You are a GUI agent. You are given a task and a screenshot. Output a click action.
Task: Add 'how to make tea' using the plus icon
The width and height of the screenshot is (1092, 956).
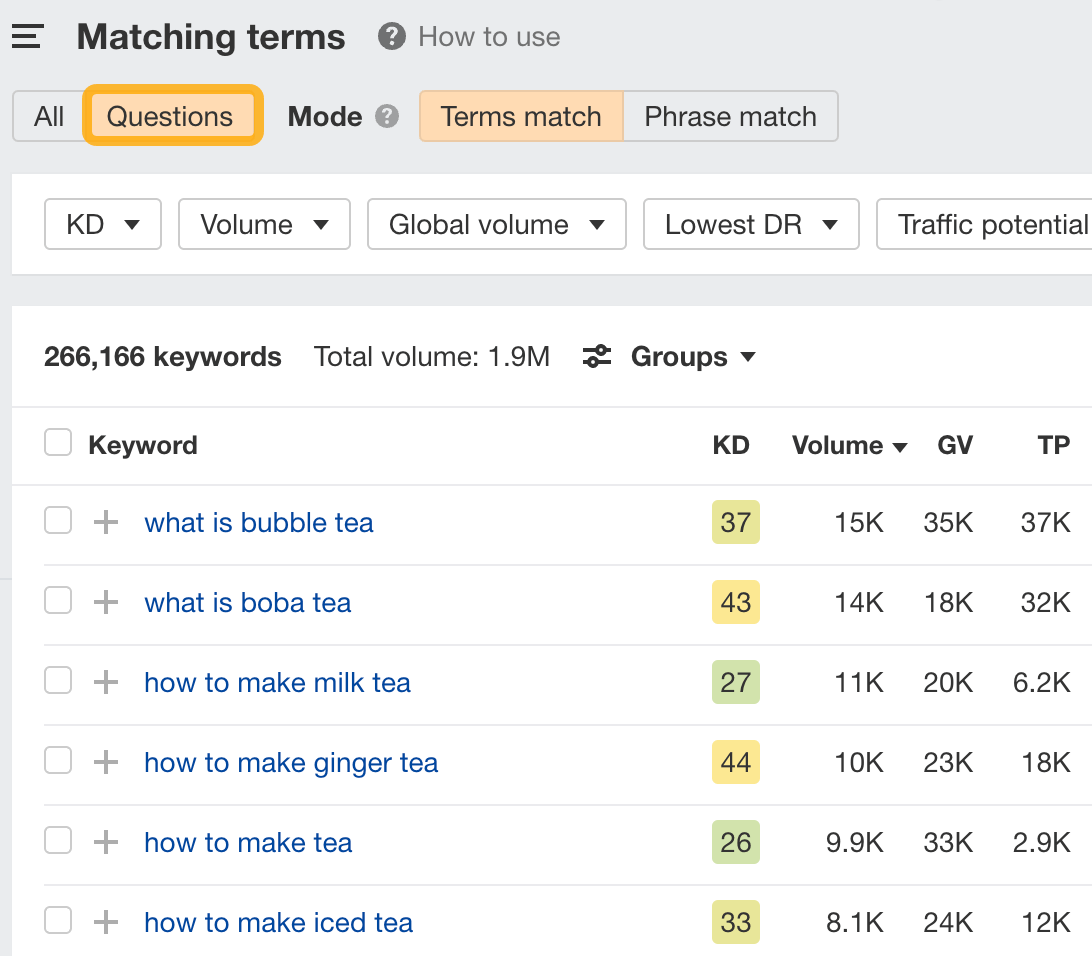105,841
